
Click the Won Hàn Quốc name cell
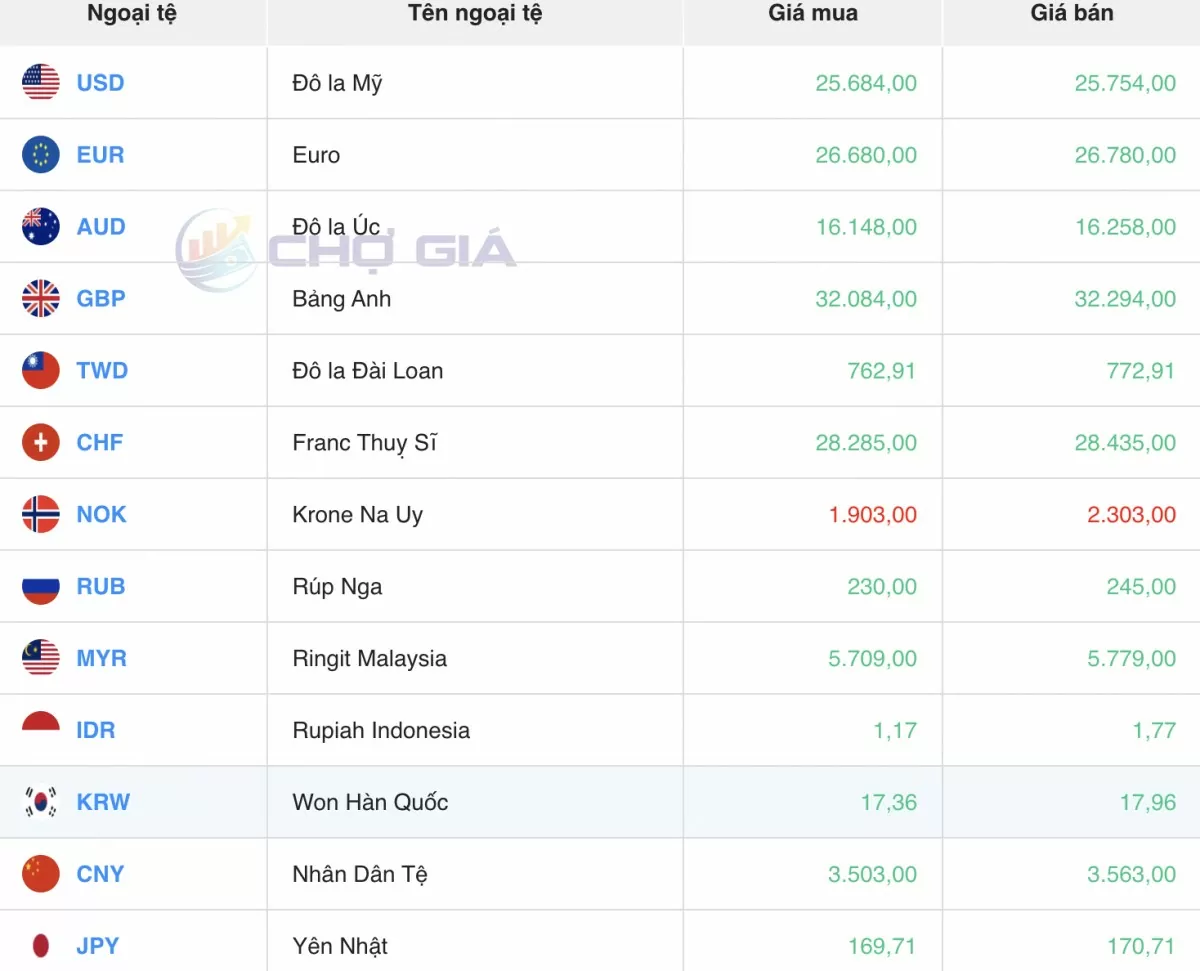[x=370, y=802]
